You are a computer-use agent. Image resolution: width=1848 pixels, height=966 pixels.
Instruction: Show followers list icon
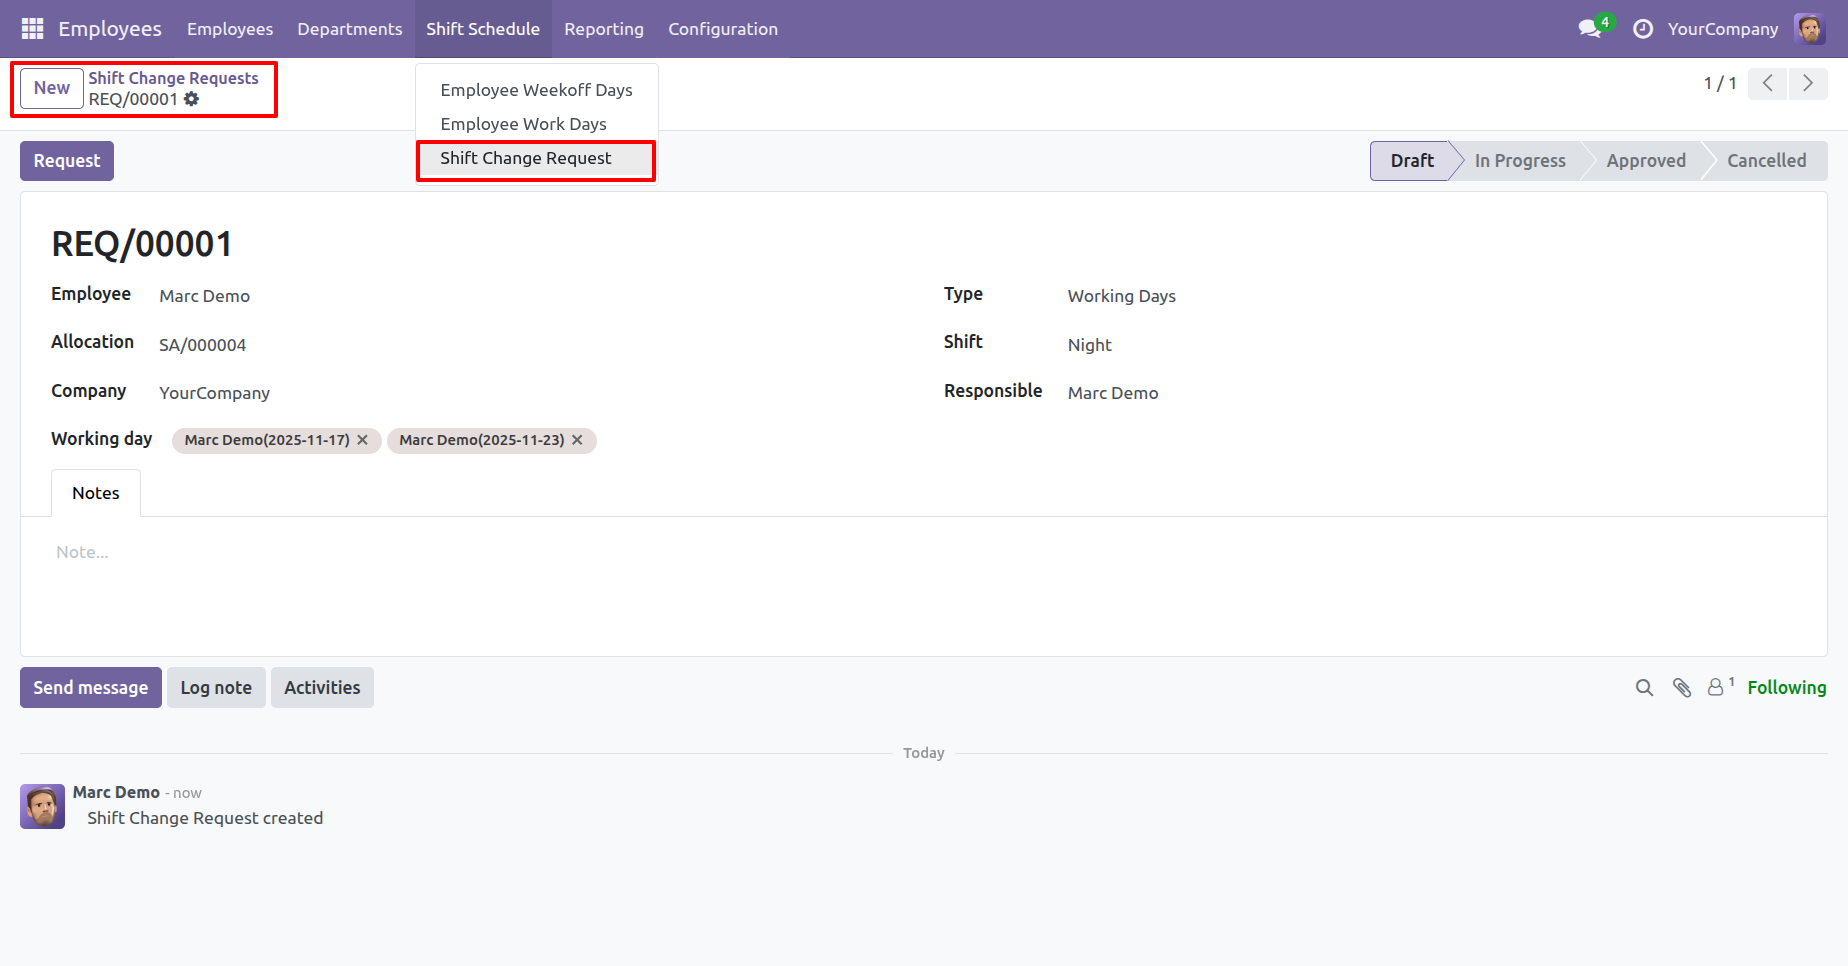(1720, 687)
